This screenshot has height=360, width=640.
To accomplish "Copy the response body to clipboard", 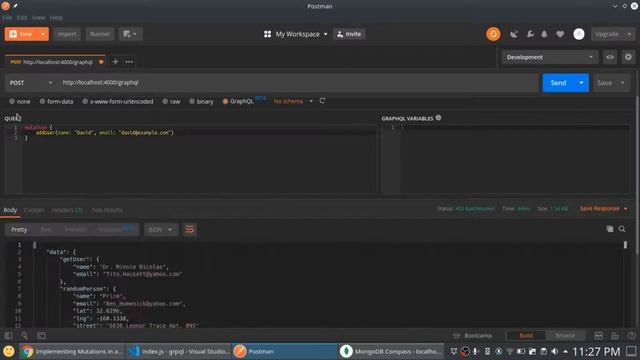I will pos(610,229).
